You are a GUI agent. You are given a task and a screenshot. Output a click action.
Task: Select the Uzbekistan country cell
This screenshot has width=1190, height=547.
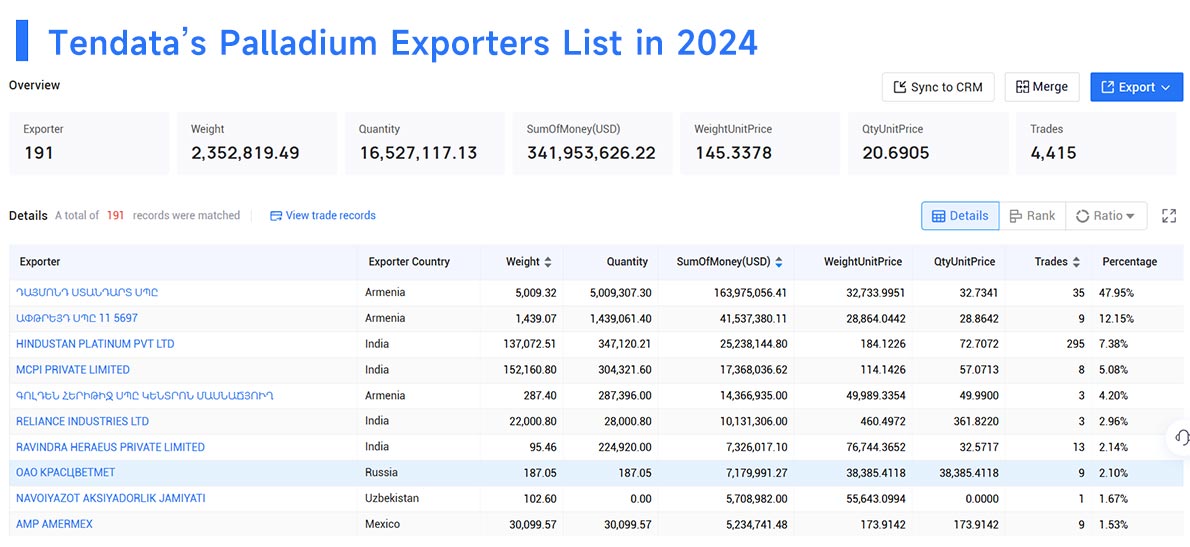pyautogui.click(x=394, y=498)
